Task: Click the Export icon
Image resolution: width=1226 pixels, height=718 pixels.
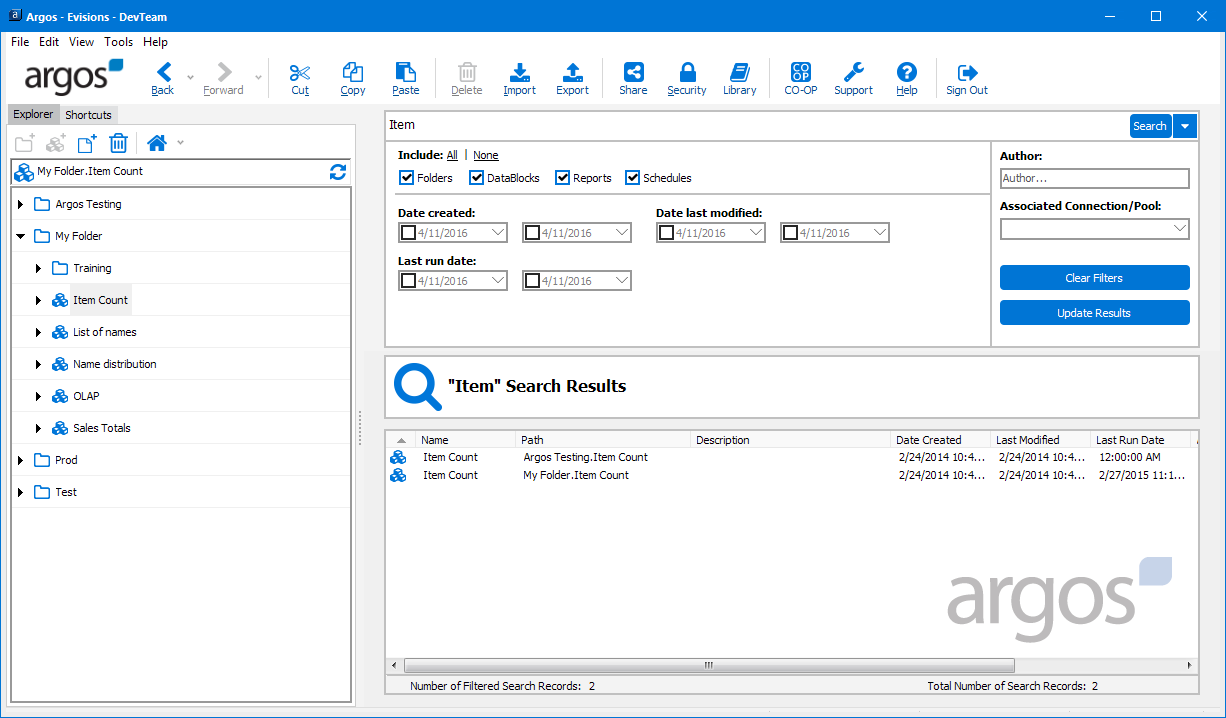Action: [573, 72]
